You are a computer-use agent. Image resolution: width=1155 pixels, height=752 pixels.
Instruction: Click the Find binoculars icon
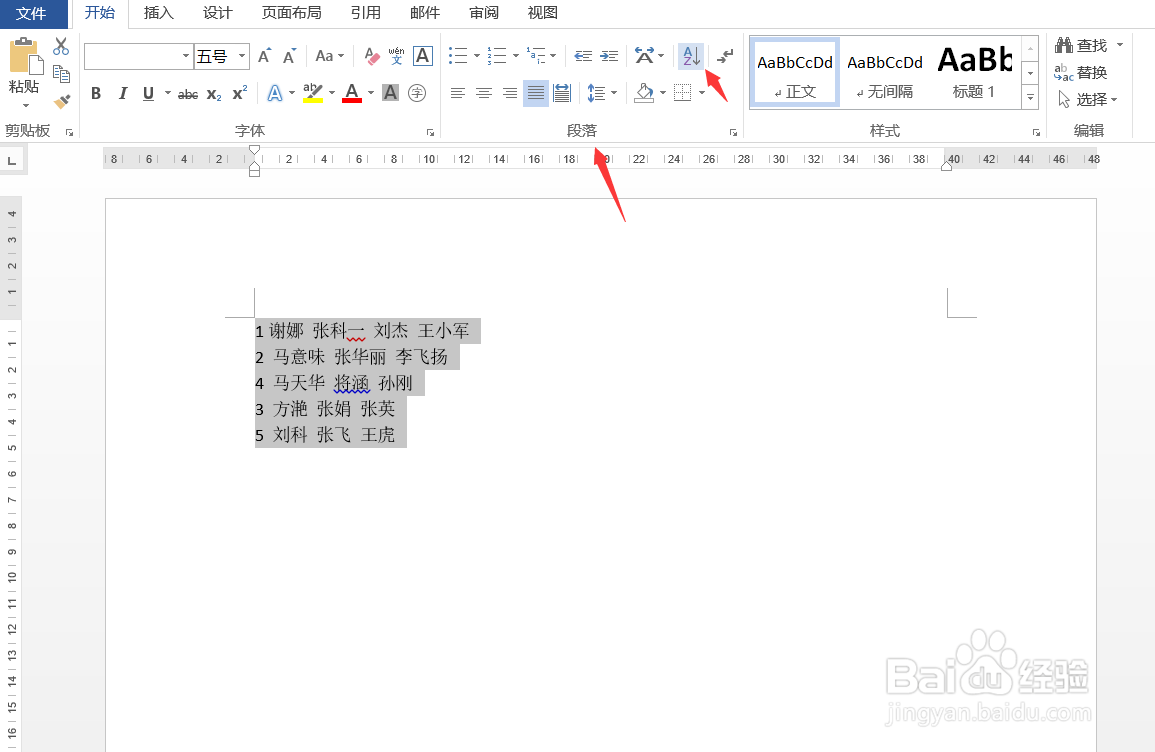pos(1064,45)
